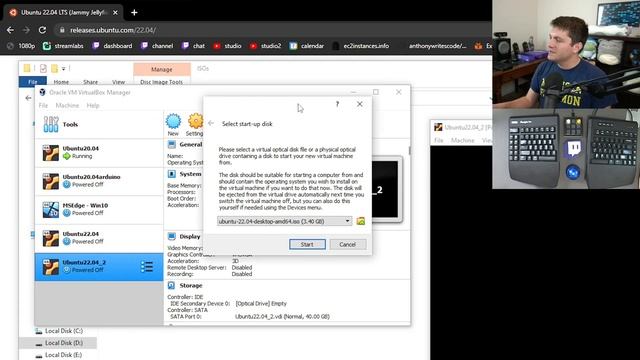Viewport: 640px width, 360px height.
Task: Click the System section icon
Action: pyautogui.click(x=172, y=174)
